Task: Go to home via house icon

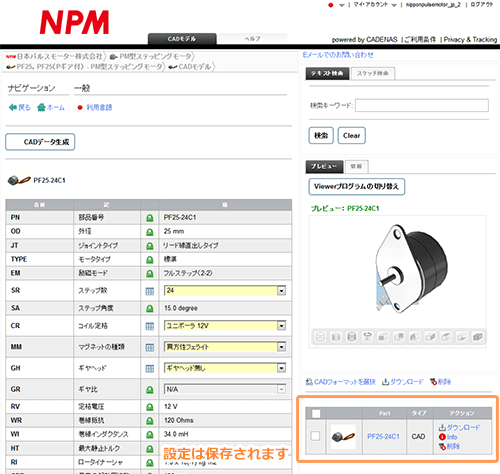Action: [41, 107]
